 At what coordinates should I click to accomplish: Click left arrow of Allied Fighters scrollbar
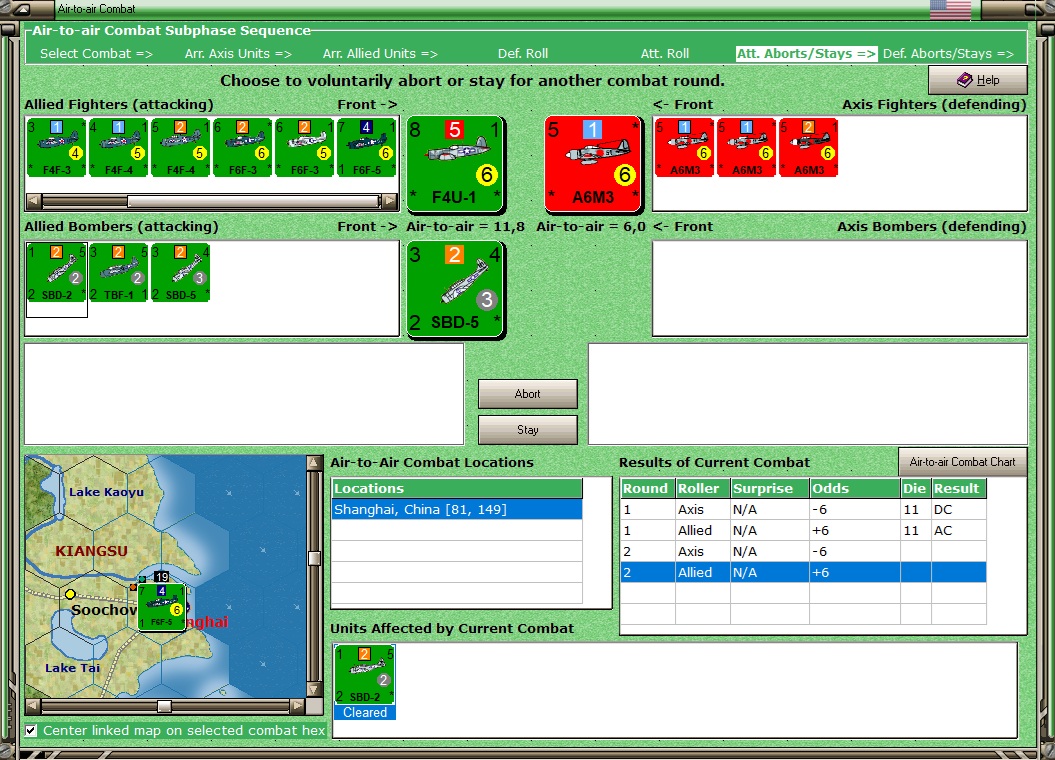click(33, 200)
